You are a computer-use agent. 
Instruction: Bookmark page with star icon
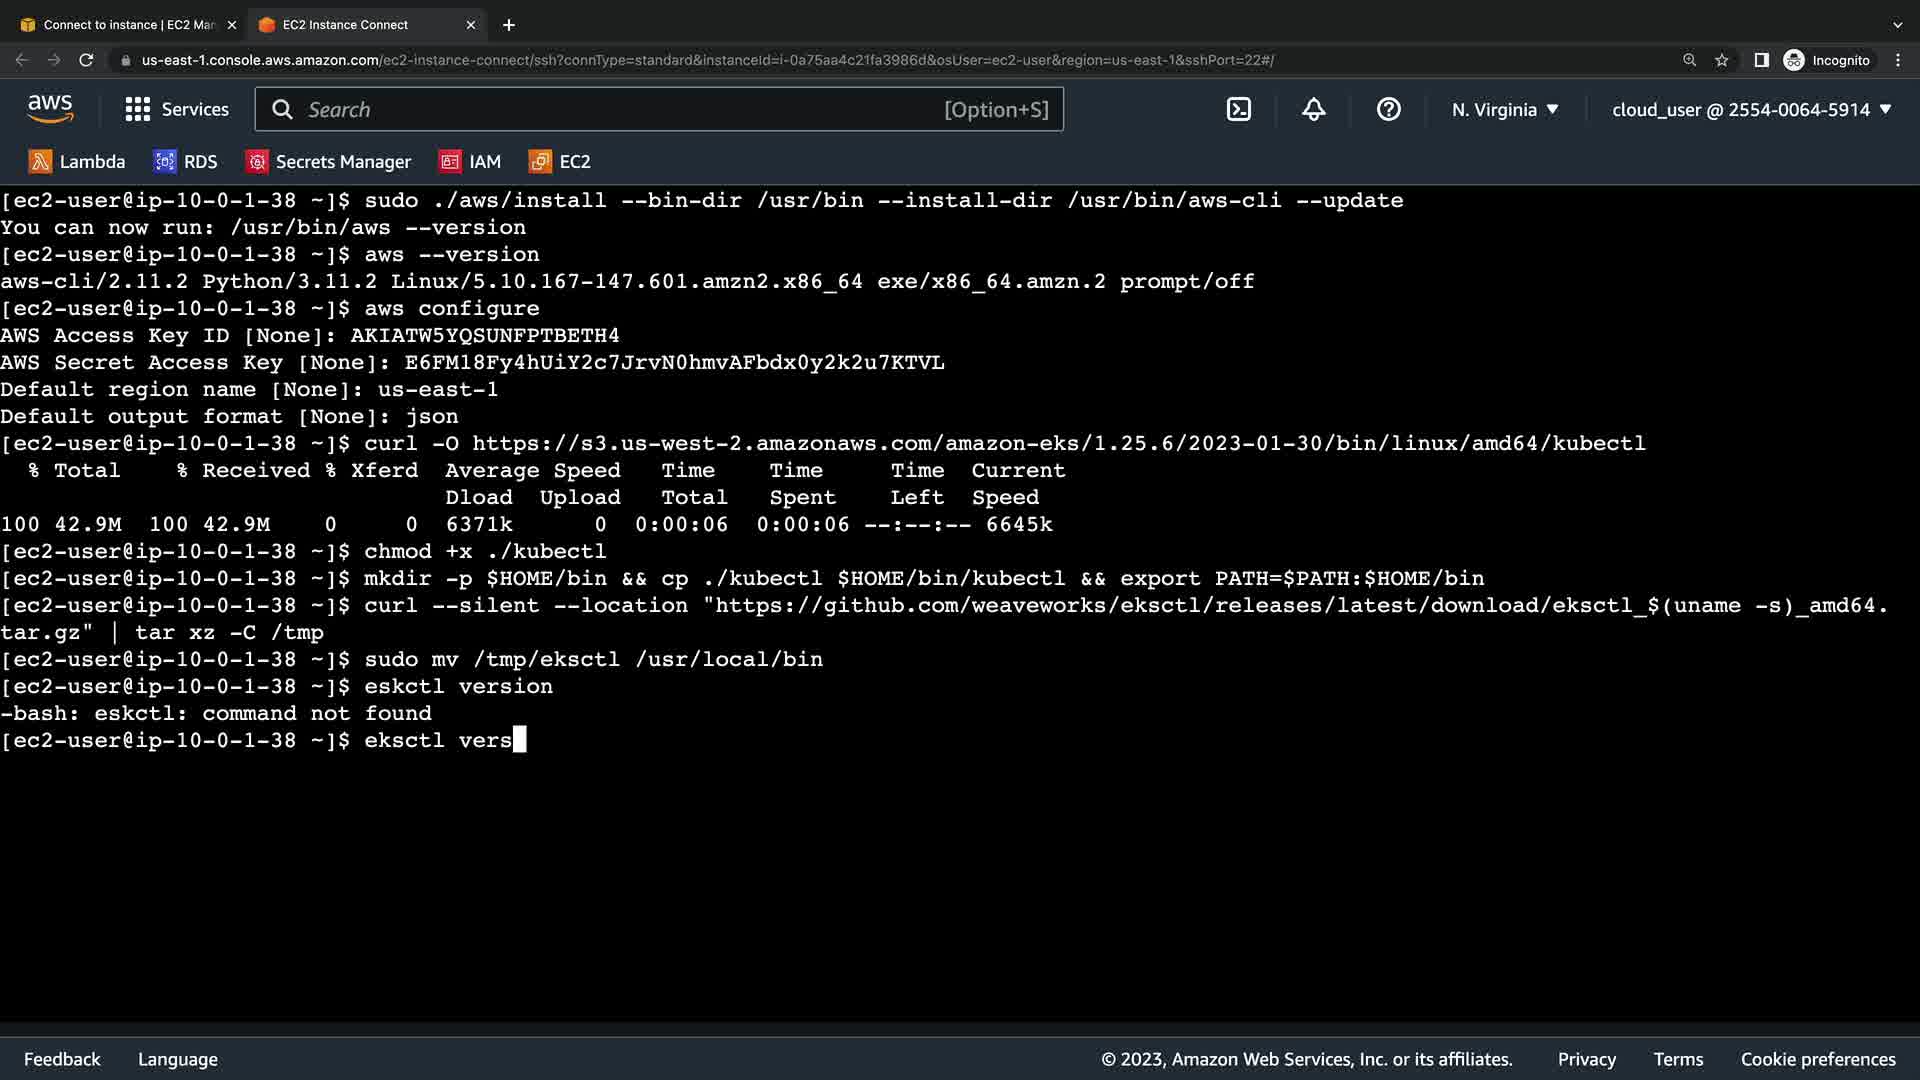coord(1721,60)
